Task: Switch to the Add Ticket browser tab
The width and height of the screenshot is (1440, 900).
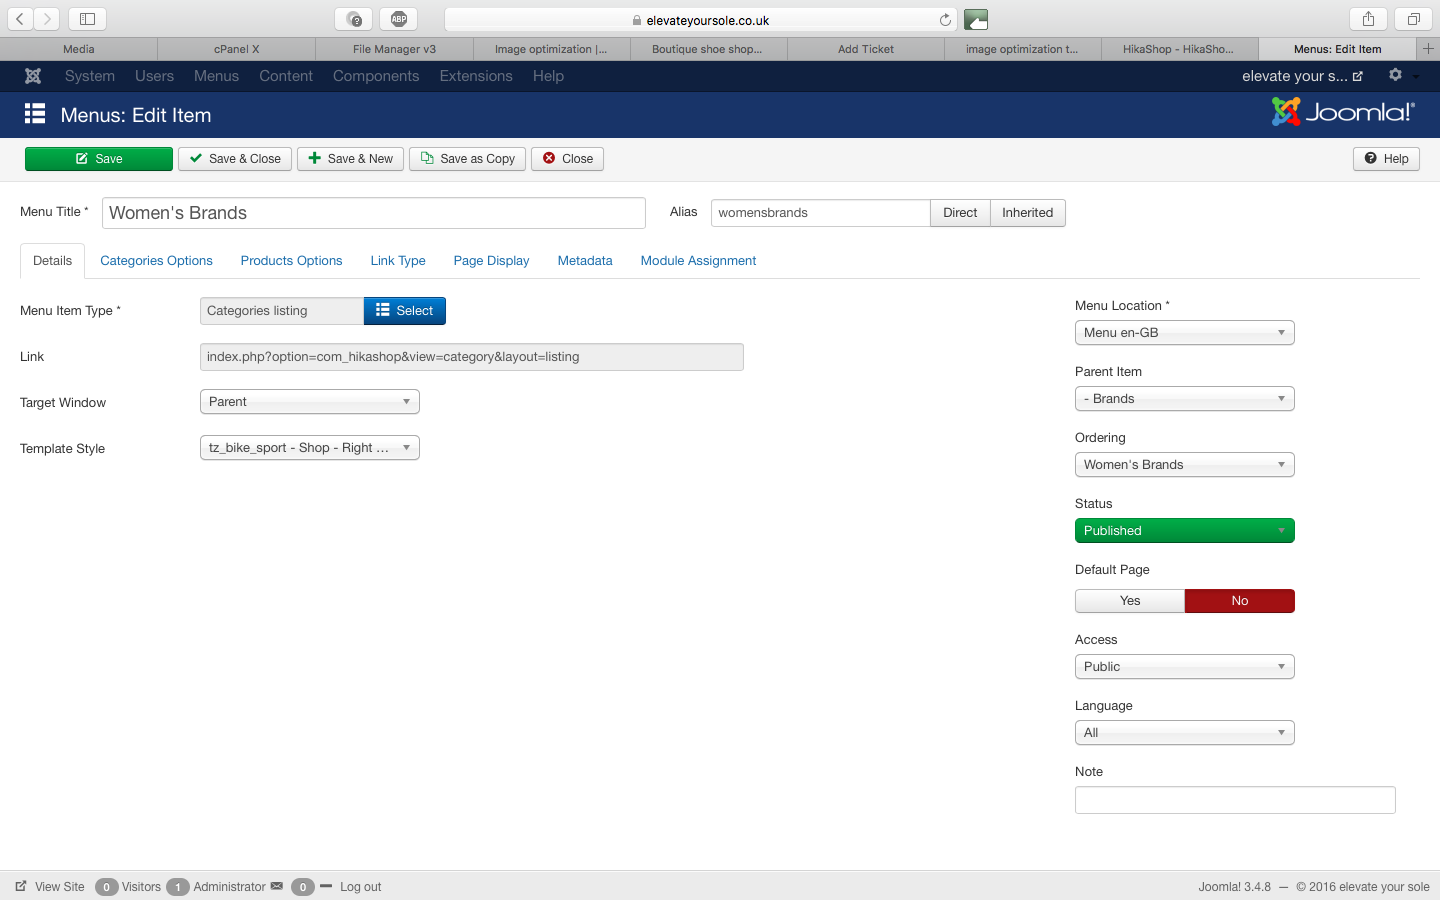Action: point(866,49)
